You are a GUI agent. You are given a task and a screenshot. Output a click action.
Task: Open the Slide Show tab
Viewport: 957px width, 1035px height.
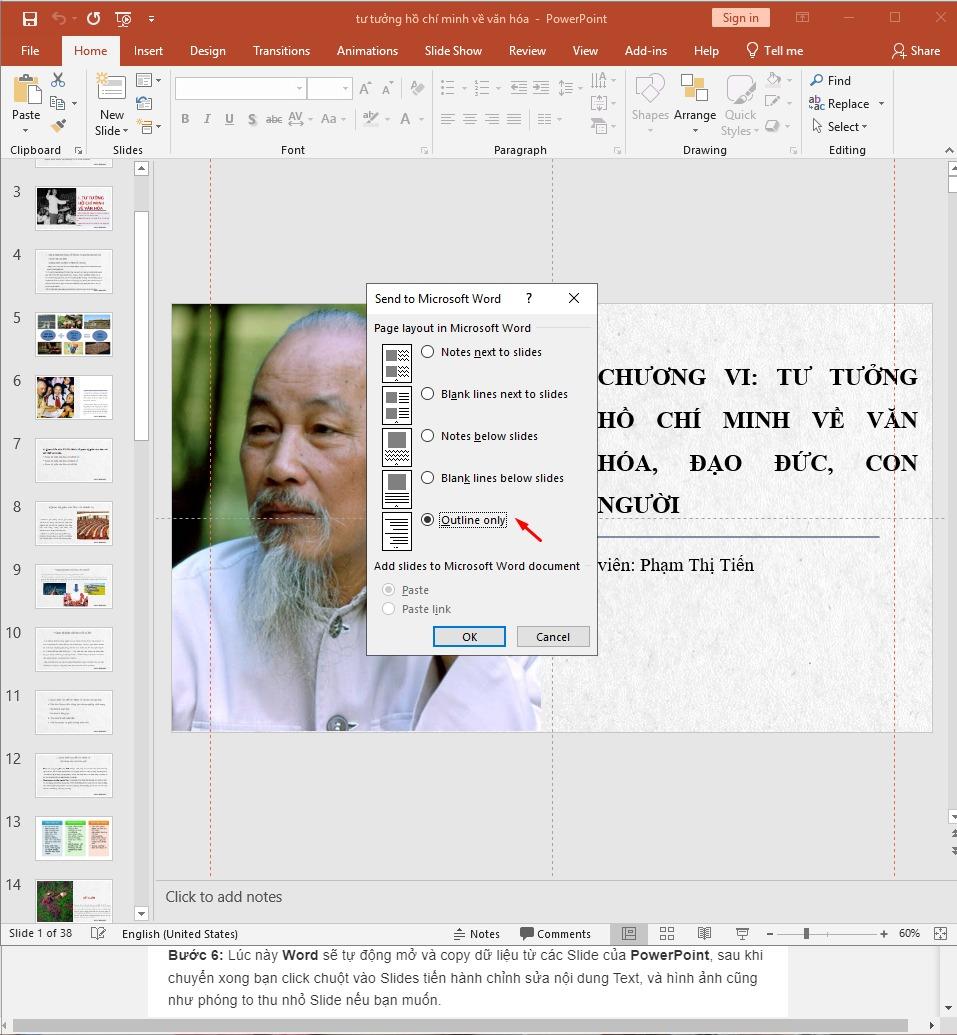click(x=453, y=50)
